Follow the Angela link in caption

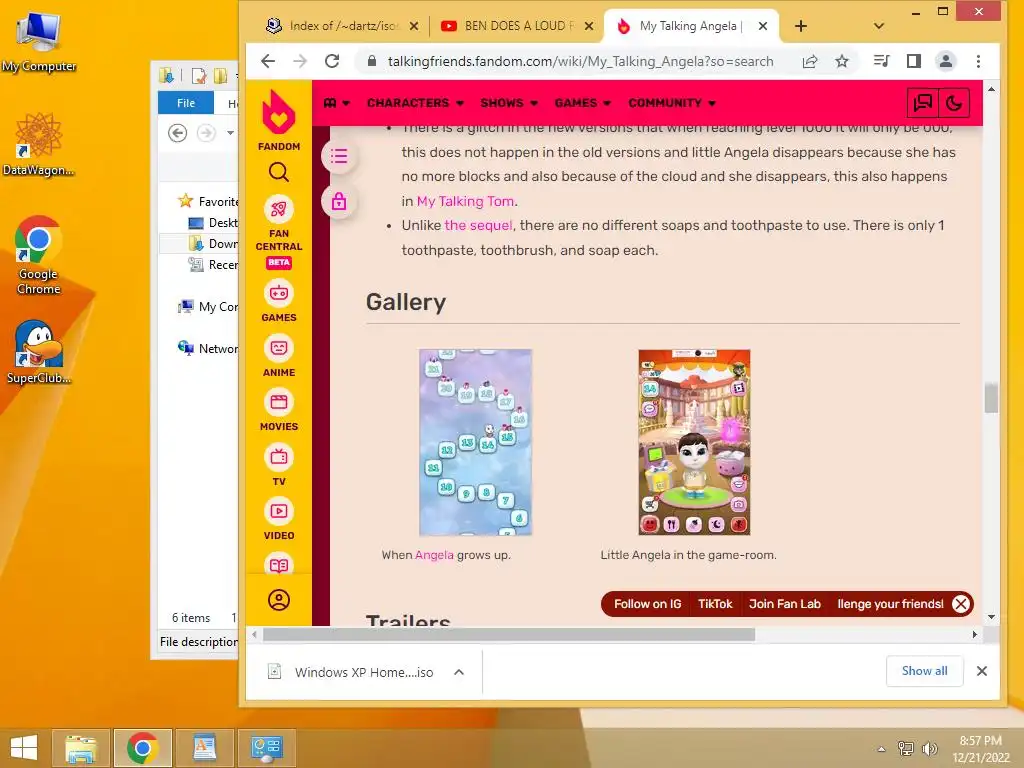coord(434,555)
